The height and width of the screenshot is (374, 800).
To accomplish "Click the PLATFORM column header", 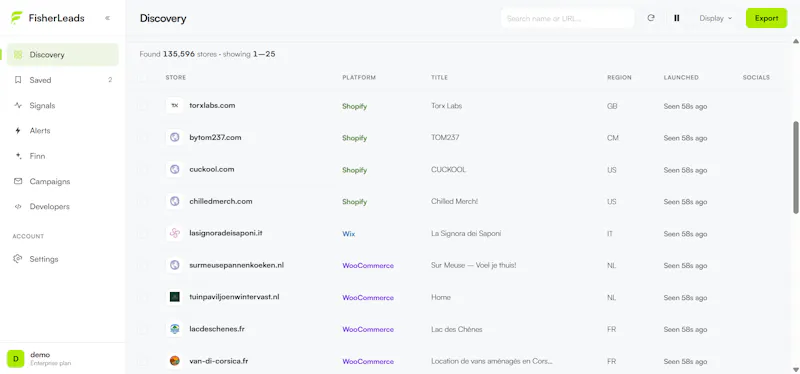I will 359,78.
